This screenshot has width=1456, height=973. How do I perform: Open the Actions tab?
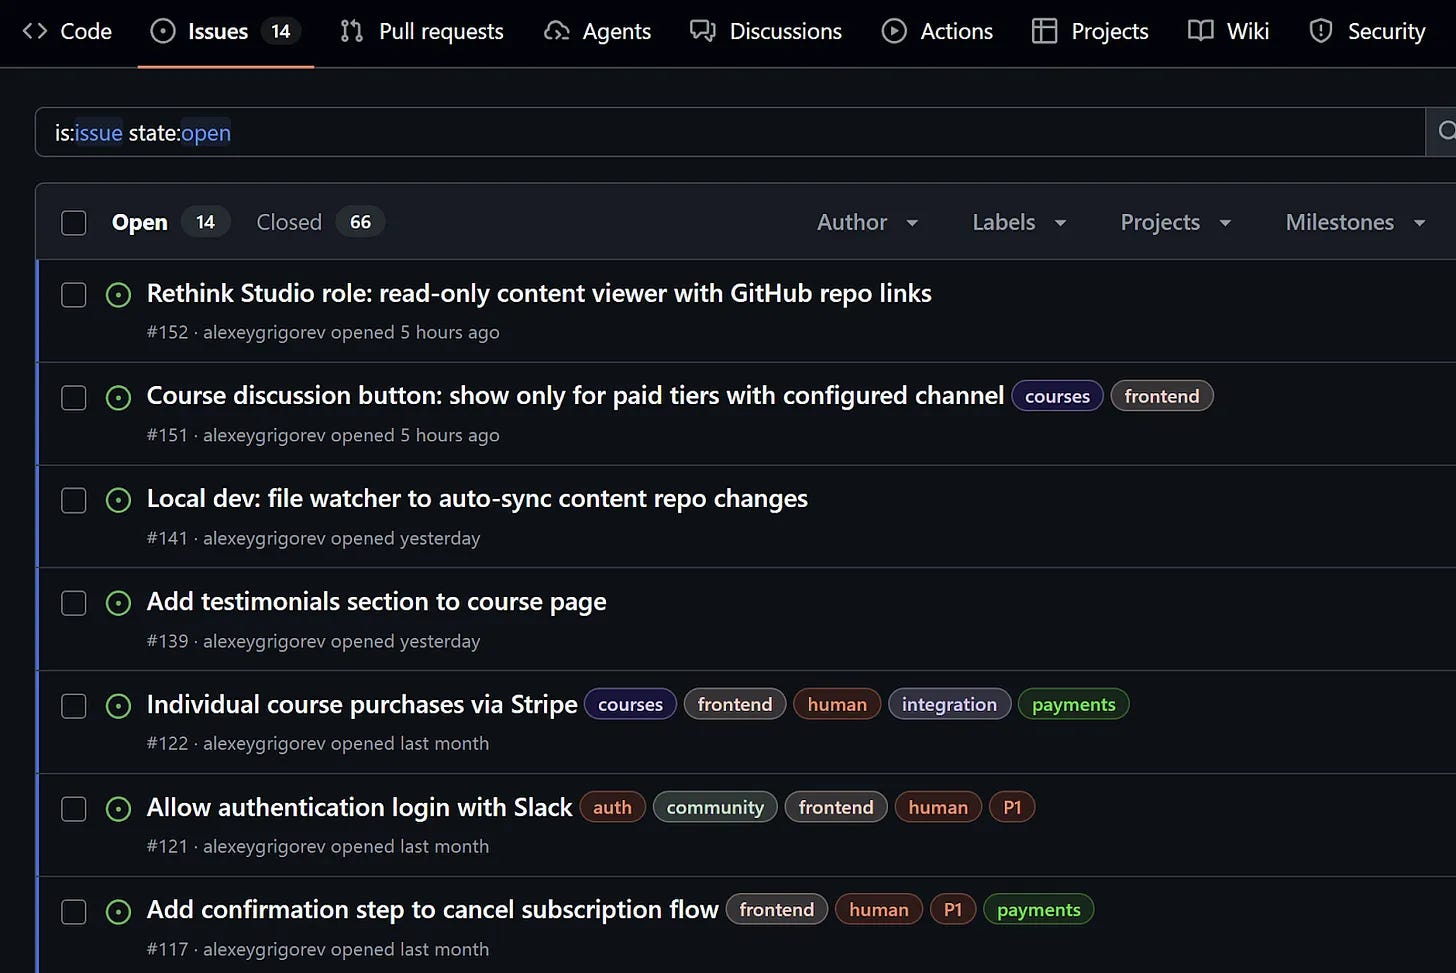(x=937, y=31)
